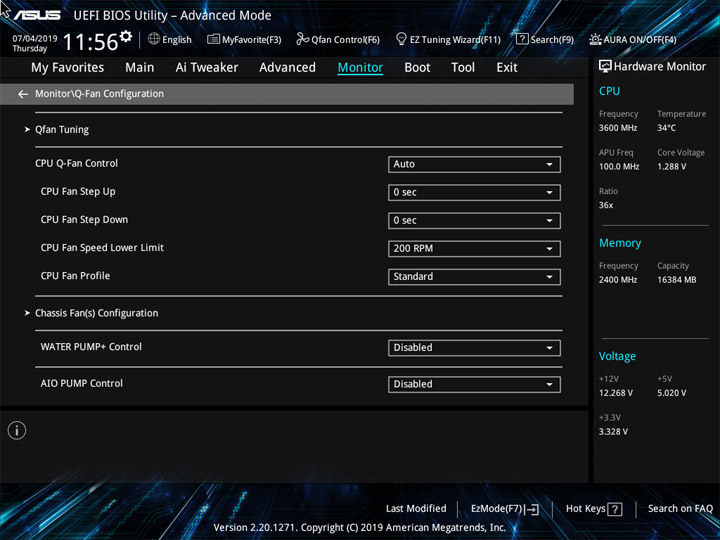This screenshot has width=720, height=540.
Task: Switch to Ai Tweaker tab
Action: tap(207, 68)
